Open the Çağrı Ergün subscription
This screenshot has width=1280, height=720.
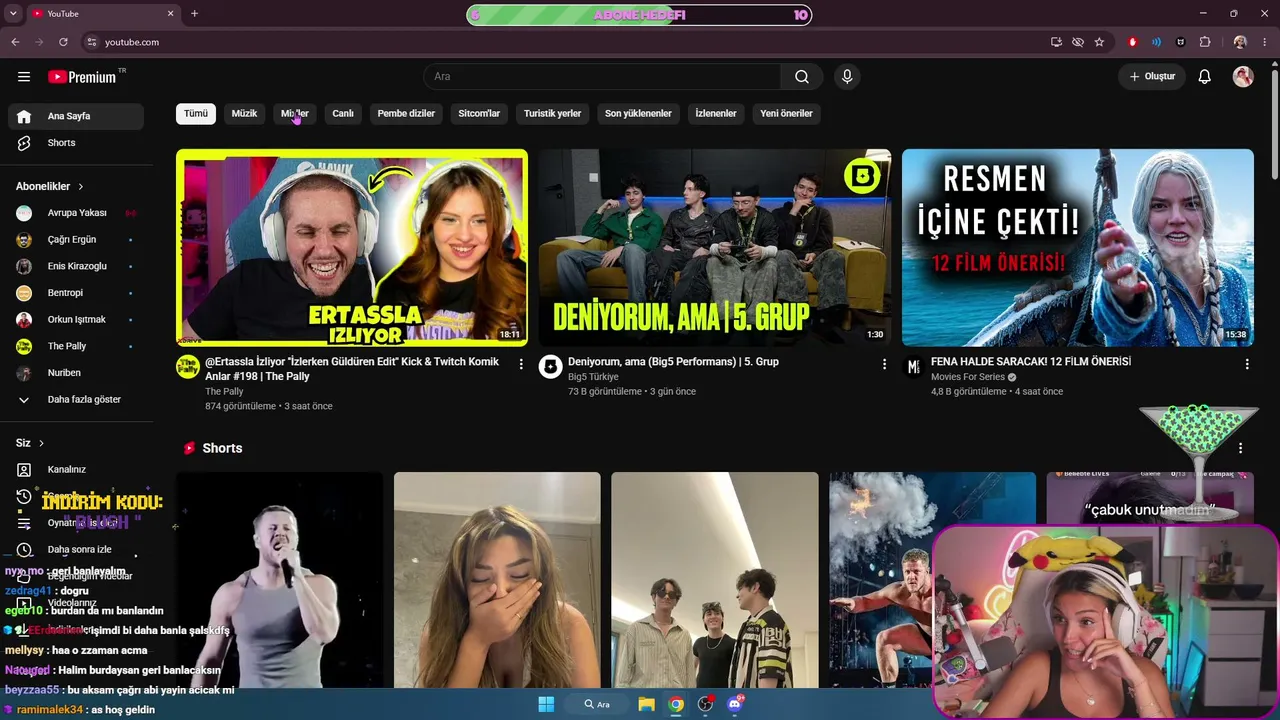pyautogui.click(x=76, y=240)
